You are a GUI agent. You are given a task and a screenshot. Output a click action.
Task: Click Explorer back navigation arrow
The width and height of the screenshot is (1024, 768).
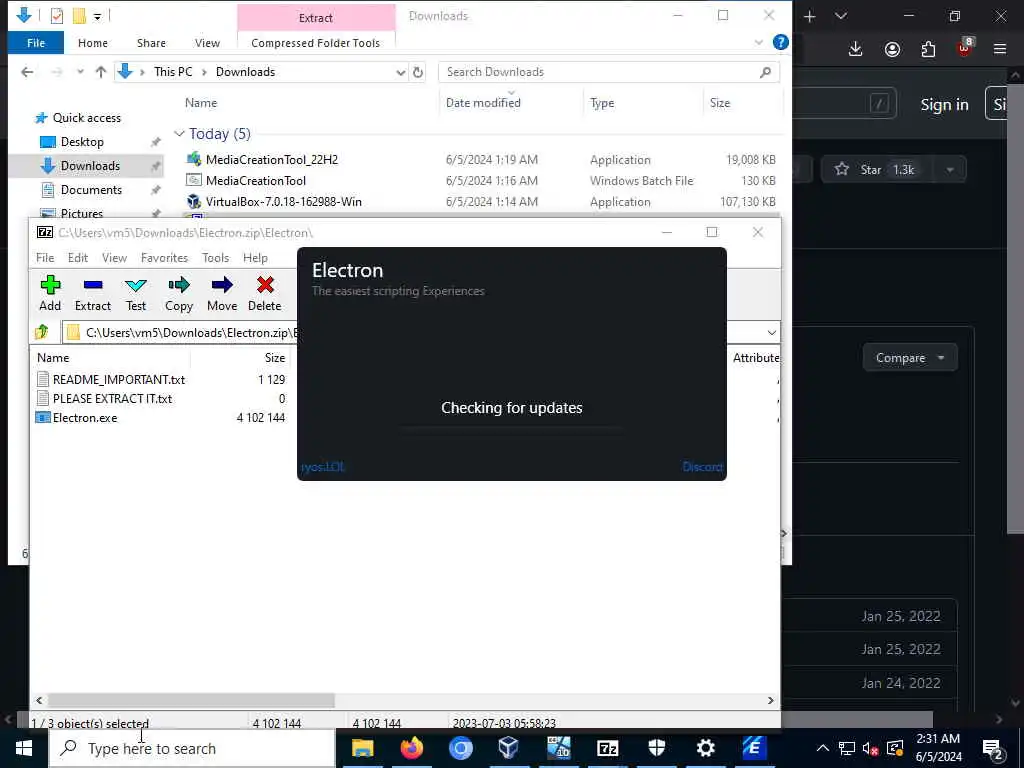pyautogui.click(x=27, y=72)
